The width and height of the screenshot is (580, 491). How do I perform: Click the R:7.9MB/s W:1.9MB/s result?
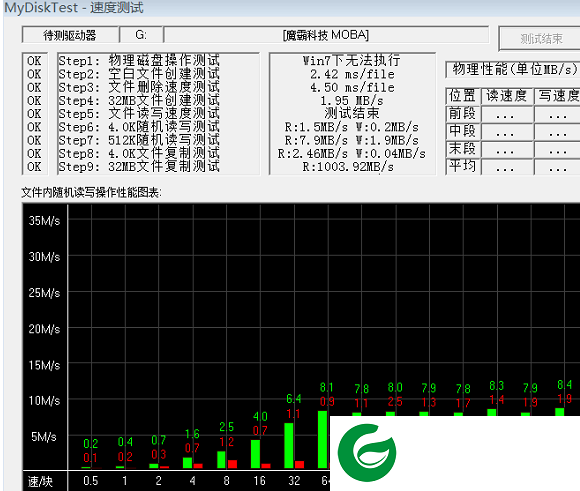351,141
